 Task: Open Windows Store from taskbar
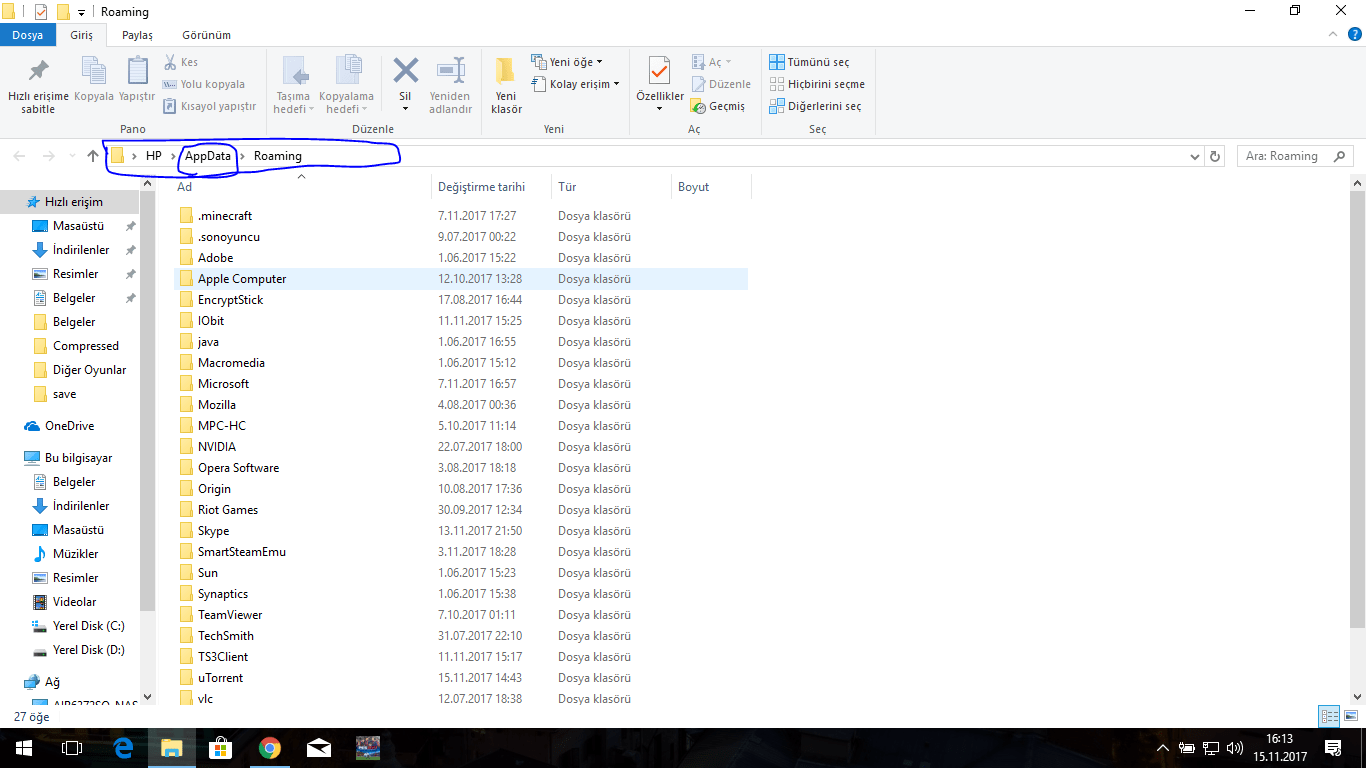click(x=221, y=748)
